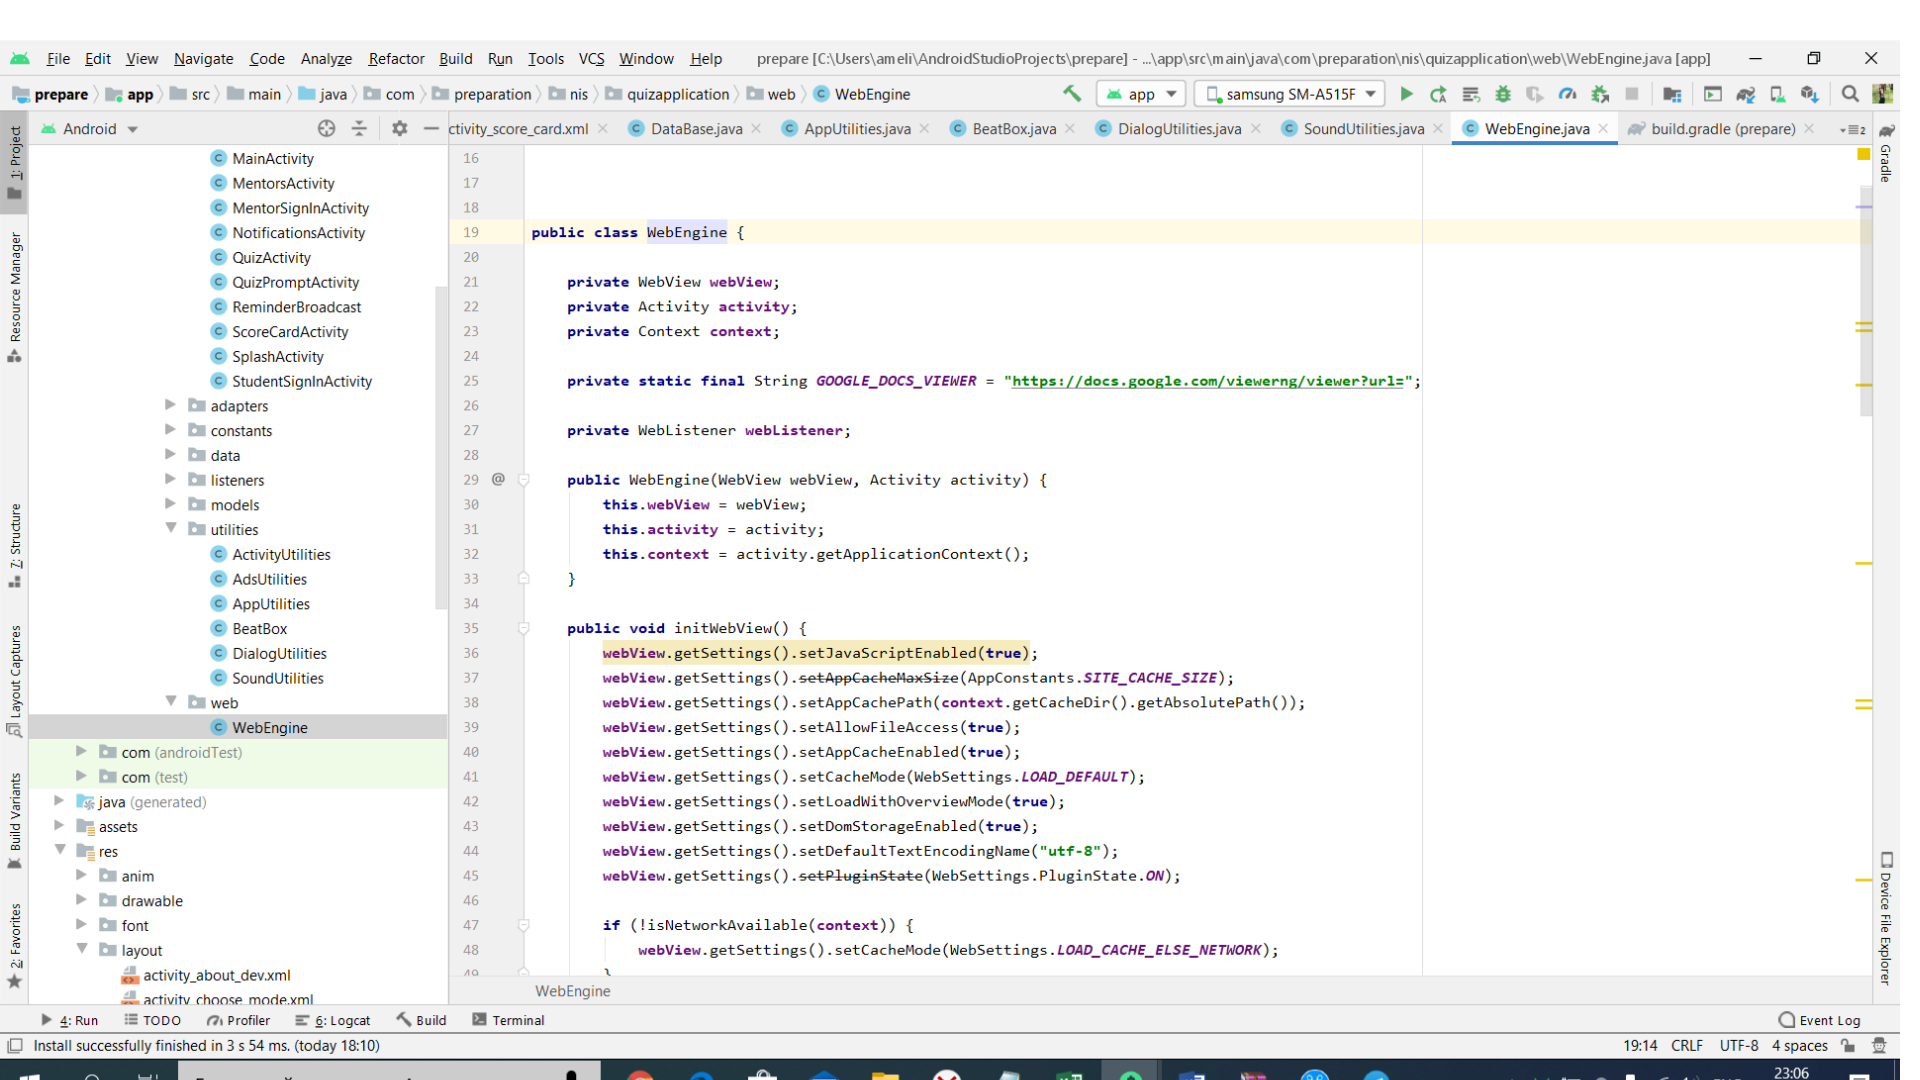
Task: Open the samsung SM-A515F device dropdown
Action: [1291, 94]
